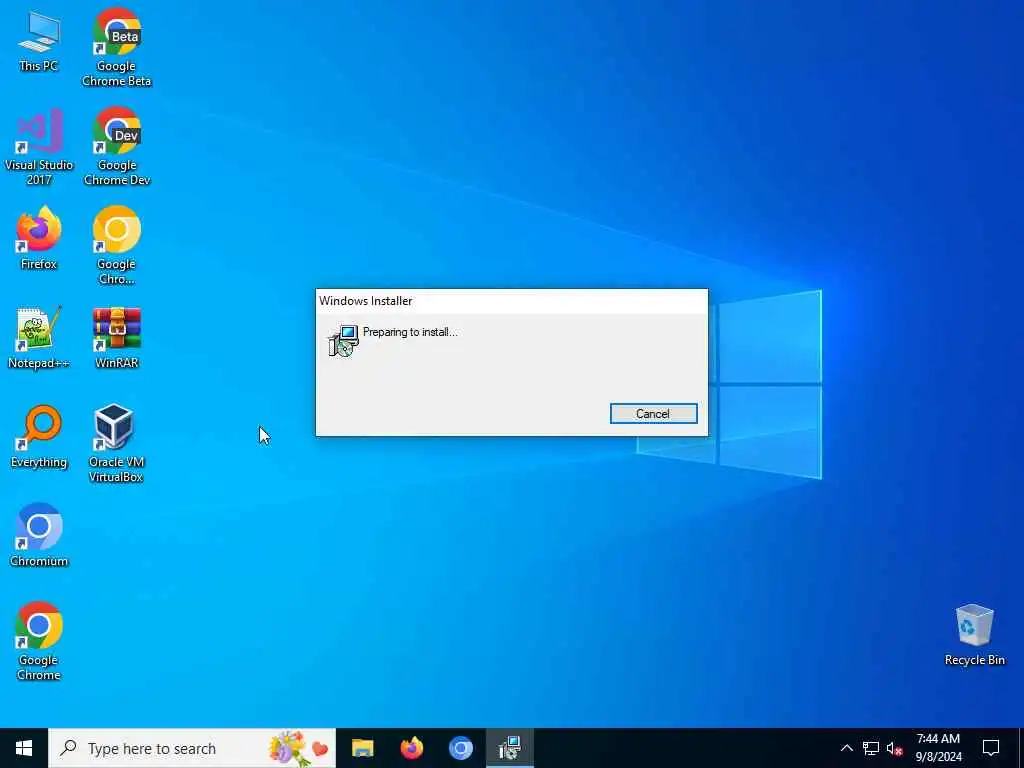Viewport: 1024px width, 768px height.
Task: Open clock and date flyout 7:44 AM
Action: pos(938,748)
